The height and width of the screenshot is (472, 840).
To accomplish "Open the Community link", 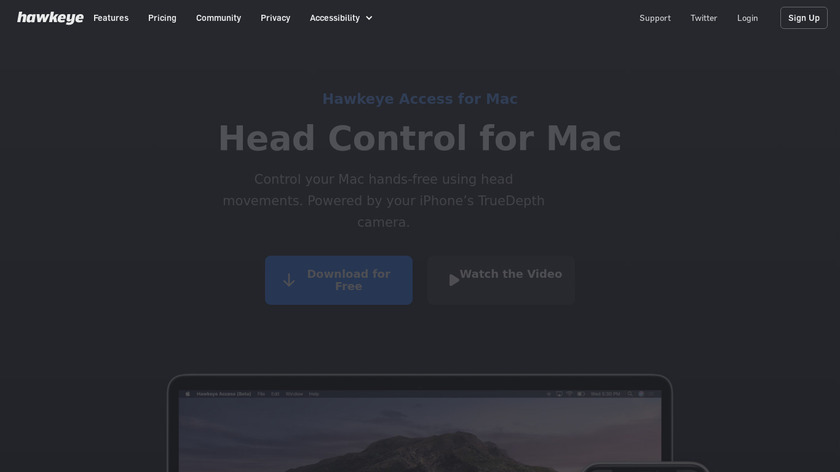I will [x=219, y=18].
